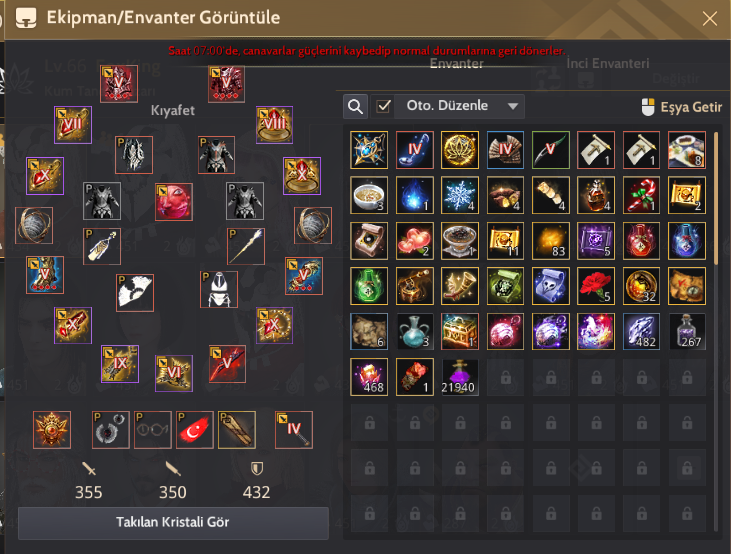Click the Eşya Getir button
Viewport: 731px width, 554px height.
point(682,107)
